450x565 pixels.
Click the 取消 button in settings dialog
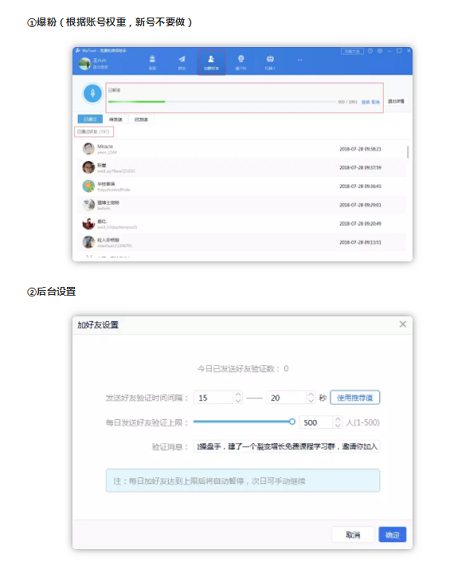point(353,535)
